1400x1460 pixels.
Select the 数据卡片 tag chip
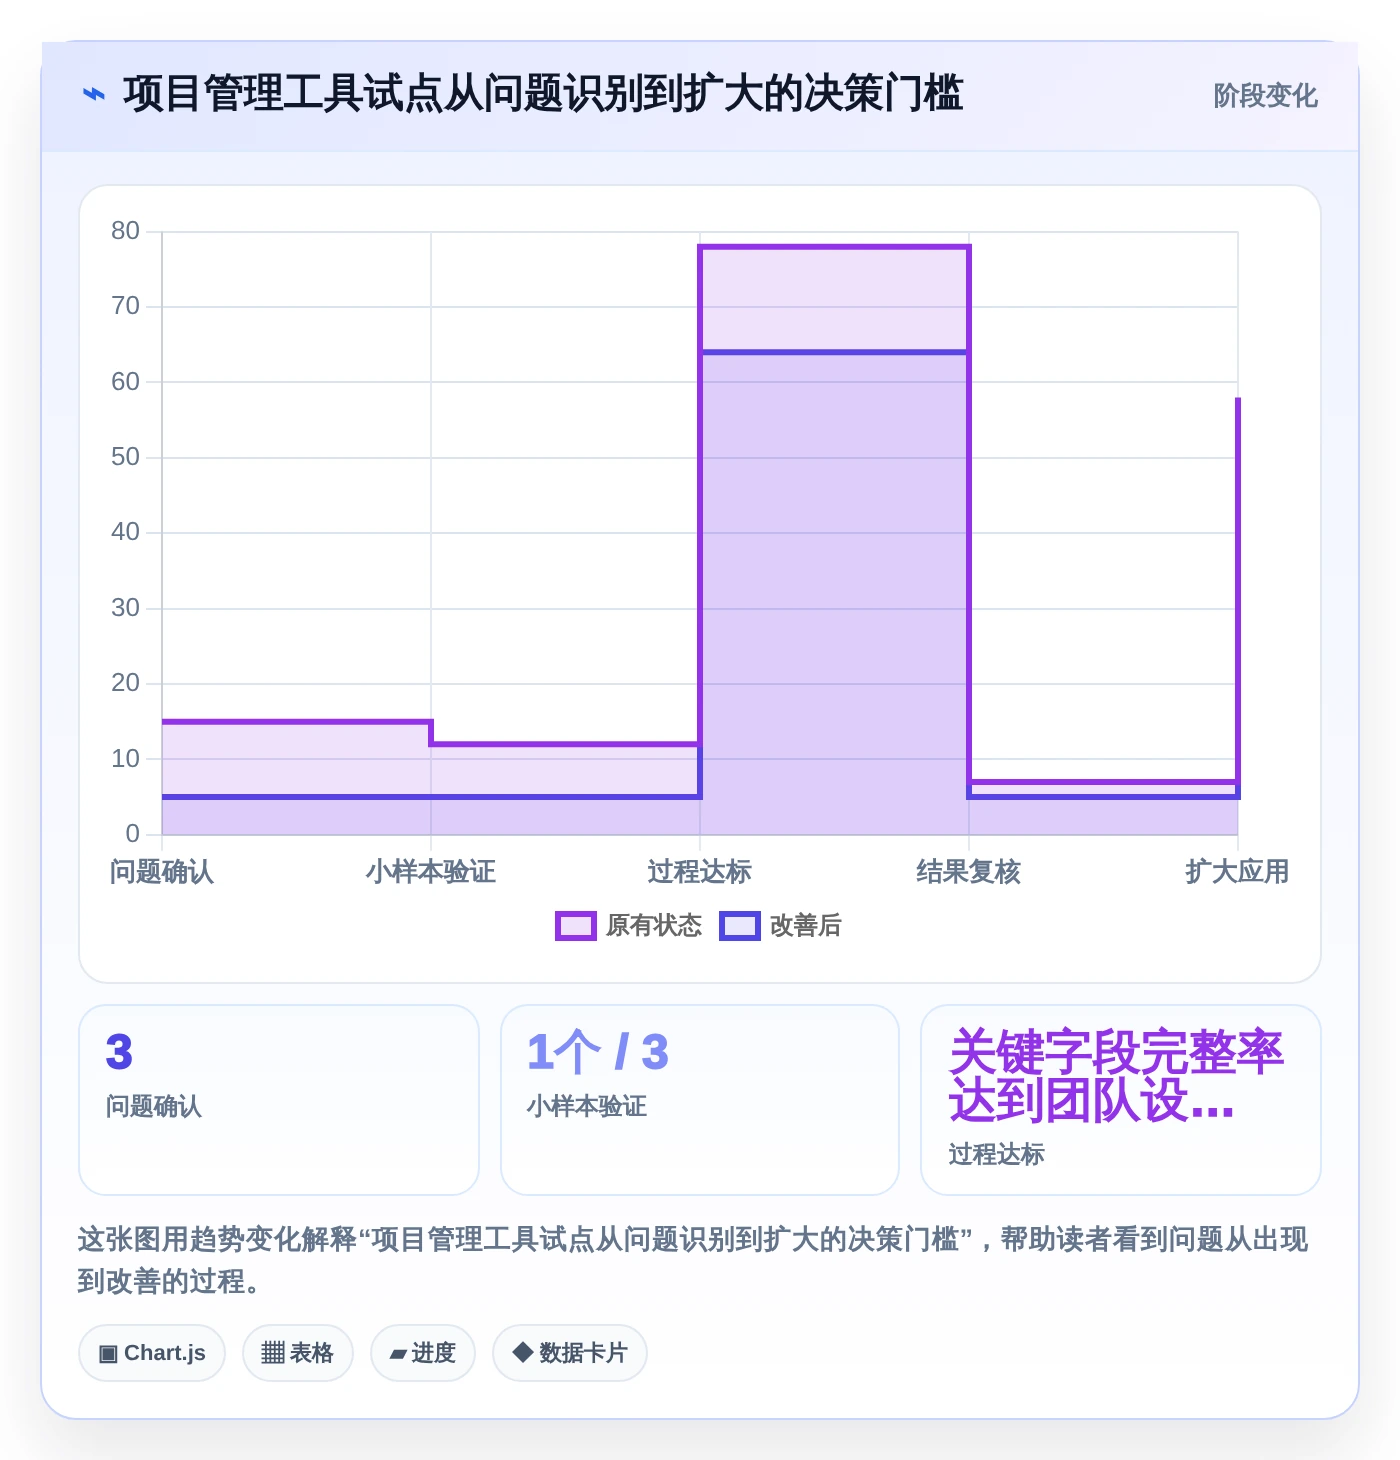570,1353
